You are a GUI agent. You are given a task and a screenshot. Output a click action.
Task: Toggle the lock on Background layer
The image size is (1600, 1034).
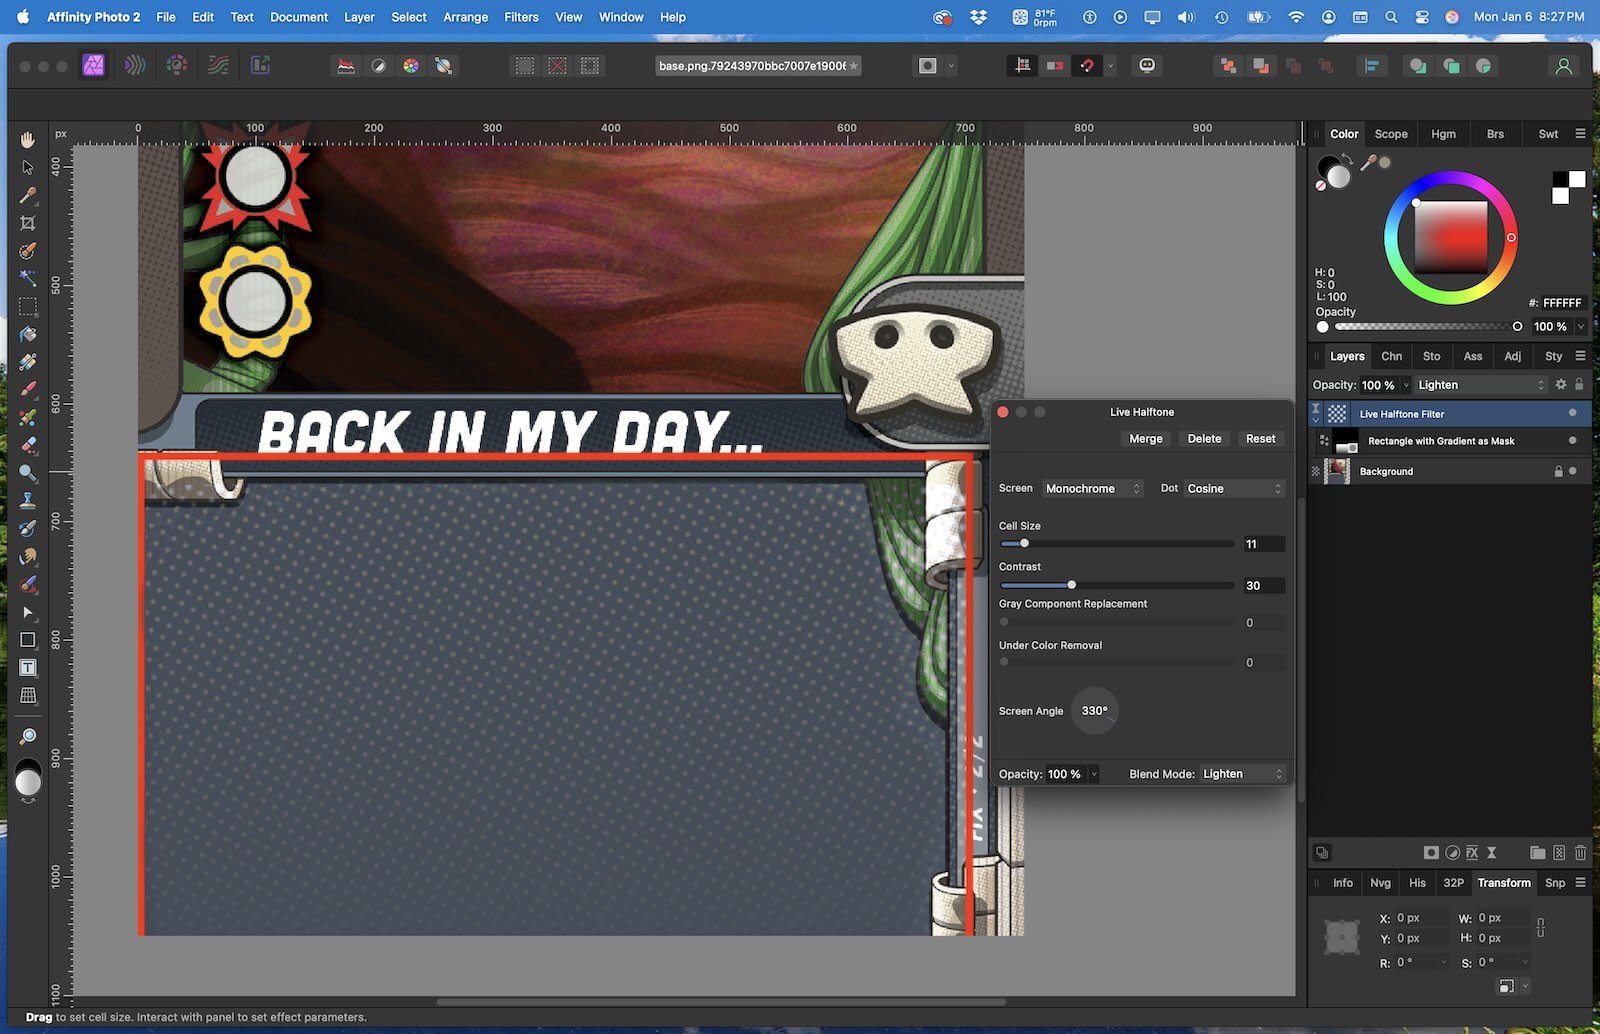point(1558,471)
